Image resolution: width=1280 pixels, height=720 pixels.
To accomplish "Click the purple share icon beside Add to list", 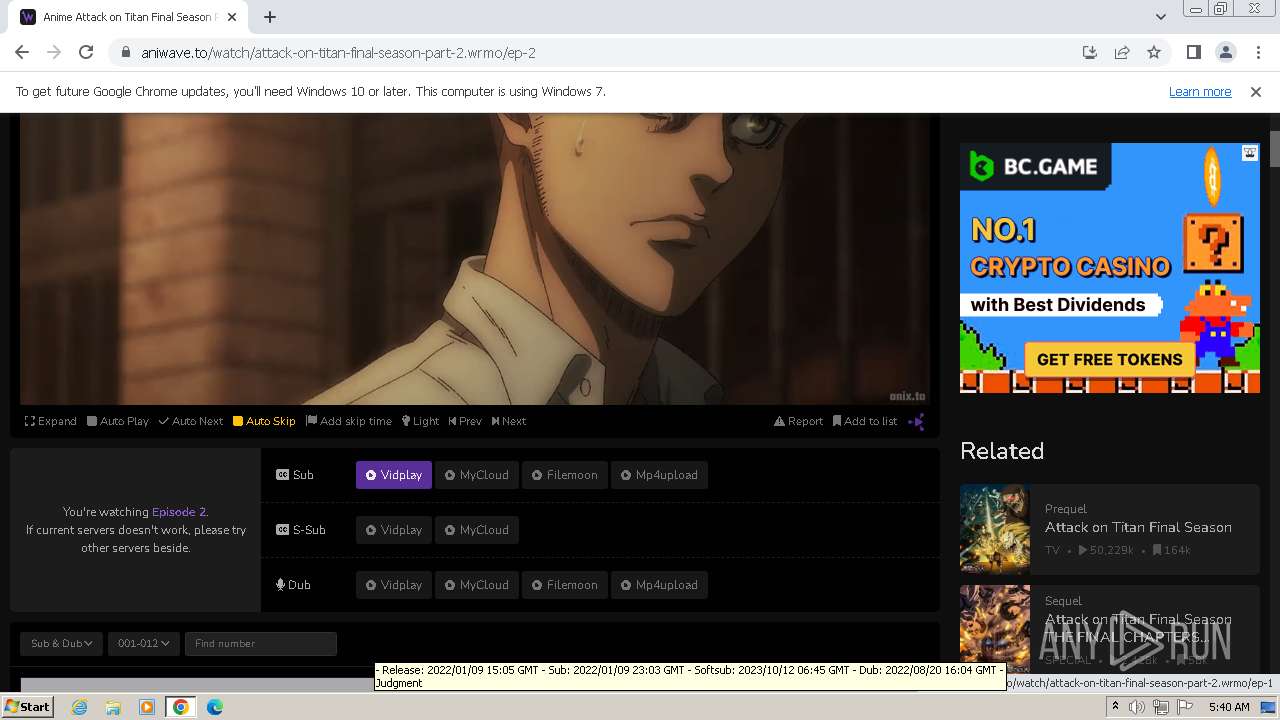I will pos(916,421).
